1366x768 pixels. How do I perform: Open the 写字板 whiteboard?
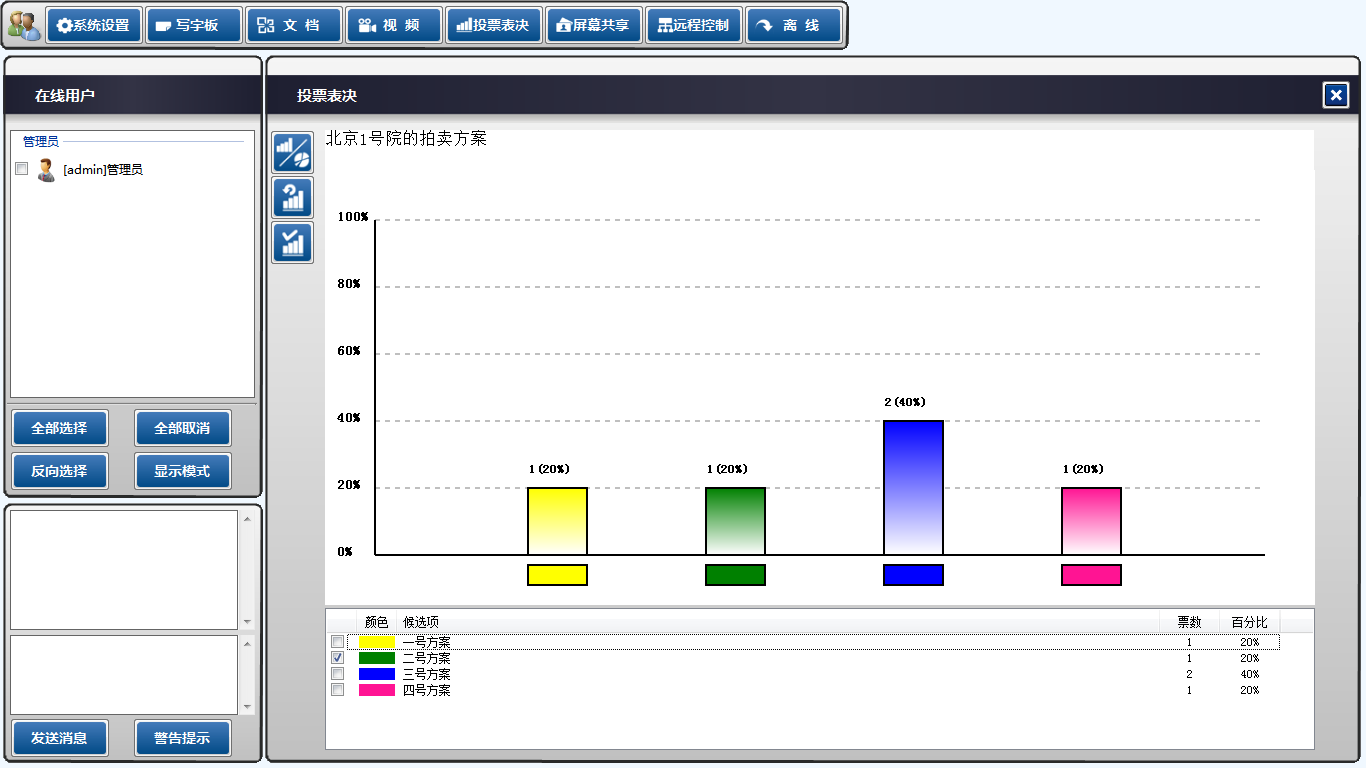point(194,25)
